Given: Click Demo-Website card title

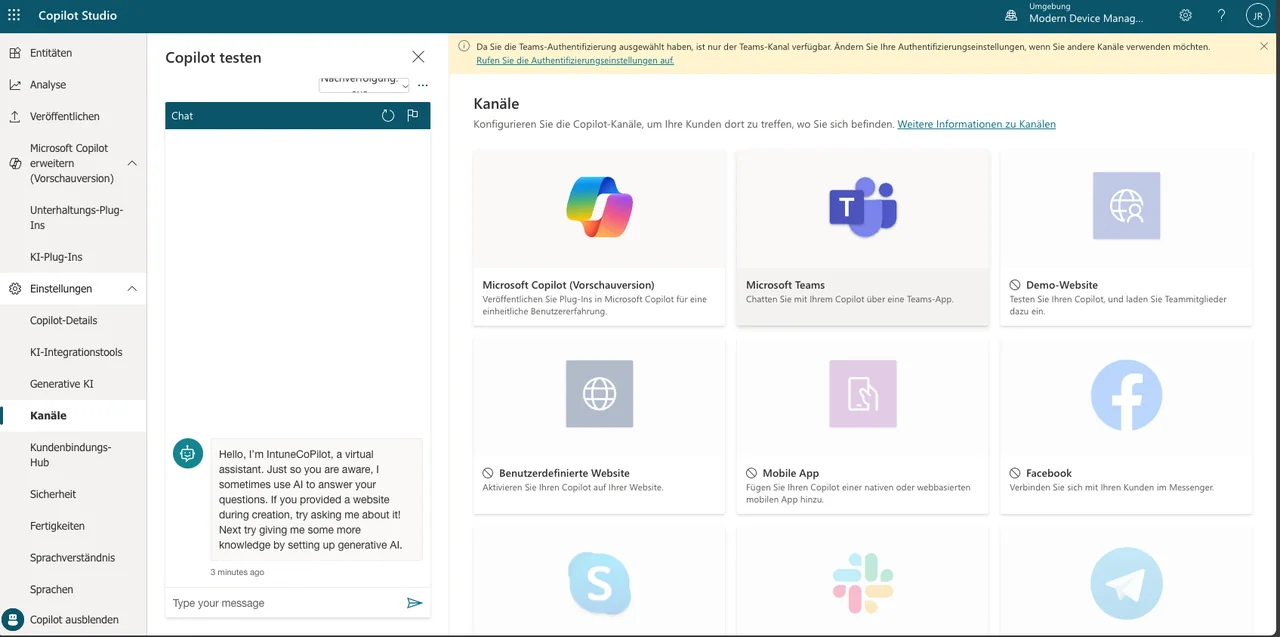Looking at the screenshot, I should pos(1062,285).
